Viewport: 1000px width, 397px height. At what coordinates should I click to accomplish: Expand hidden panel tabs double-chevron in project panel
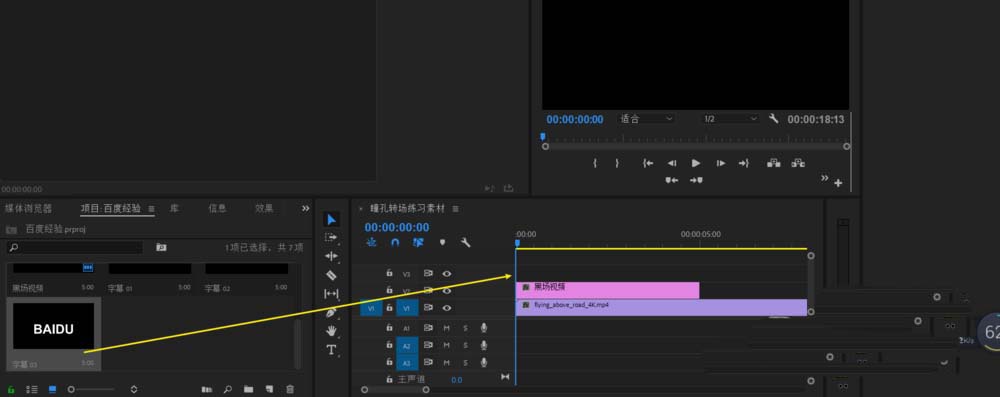click(x=305, y=208)
